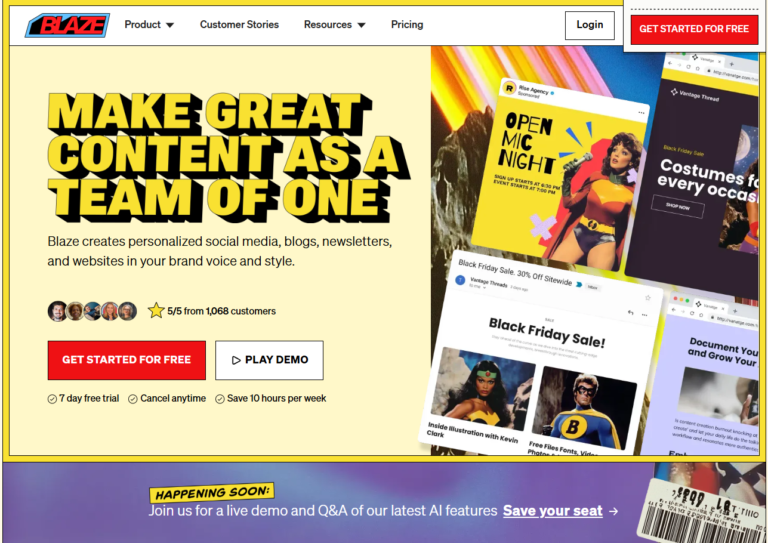
Task: Go to the Pricing page
Action: 407,24
